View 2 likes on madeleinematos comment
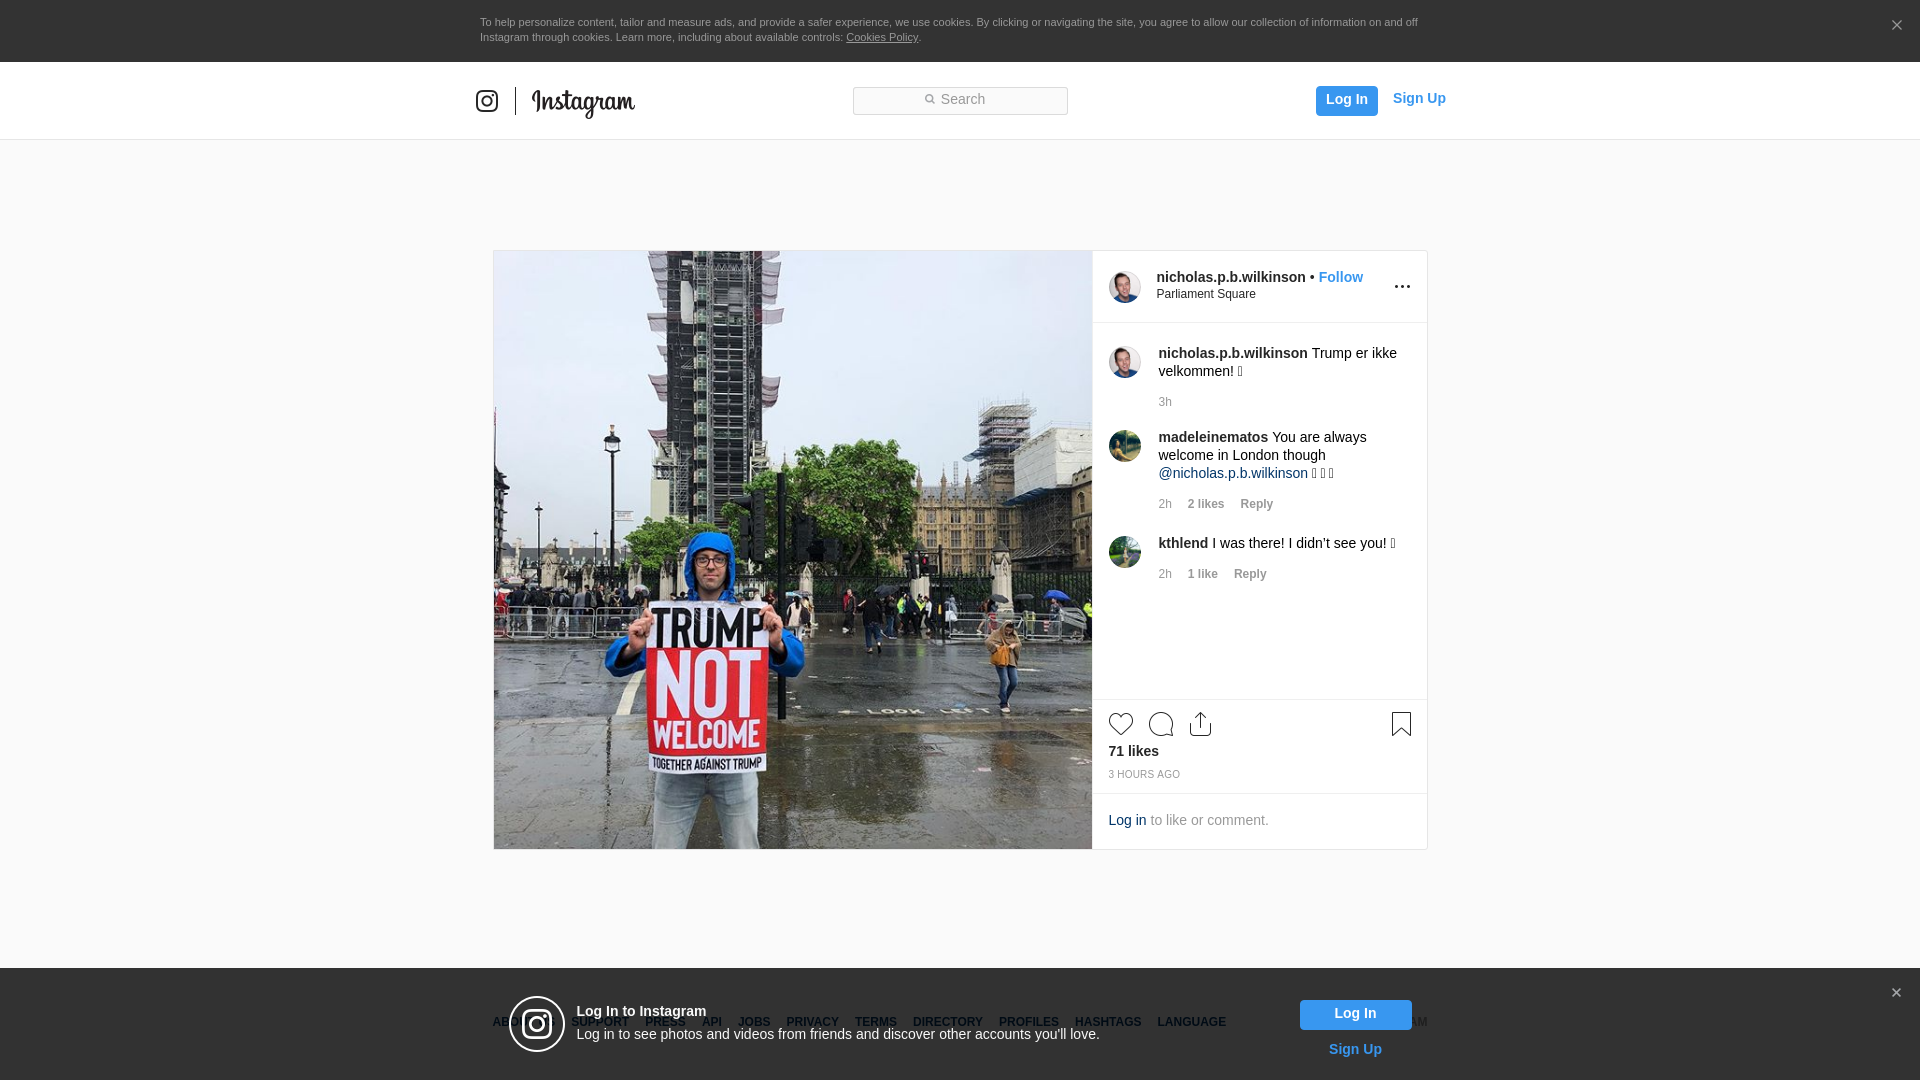Screen dimensions: 1920x1080 (x=1206, y=504)
